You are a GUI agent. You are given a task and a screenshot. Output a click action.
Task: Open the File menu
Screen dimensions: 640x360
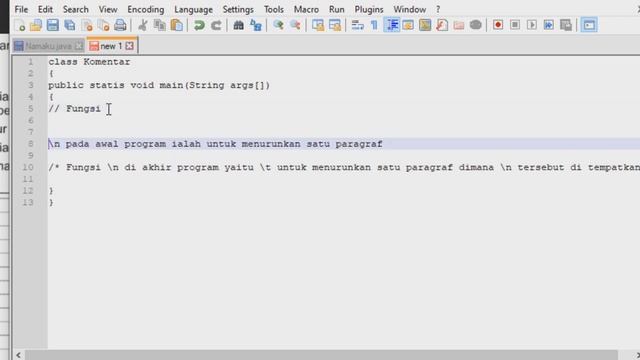[x=21, y=9]
